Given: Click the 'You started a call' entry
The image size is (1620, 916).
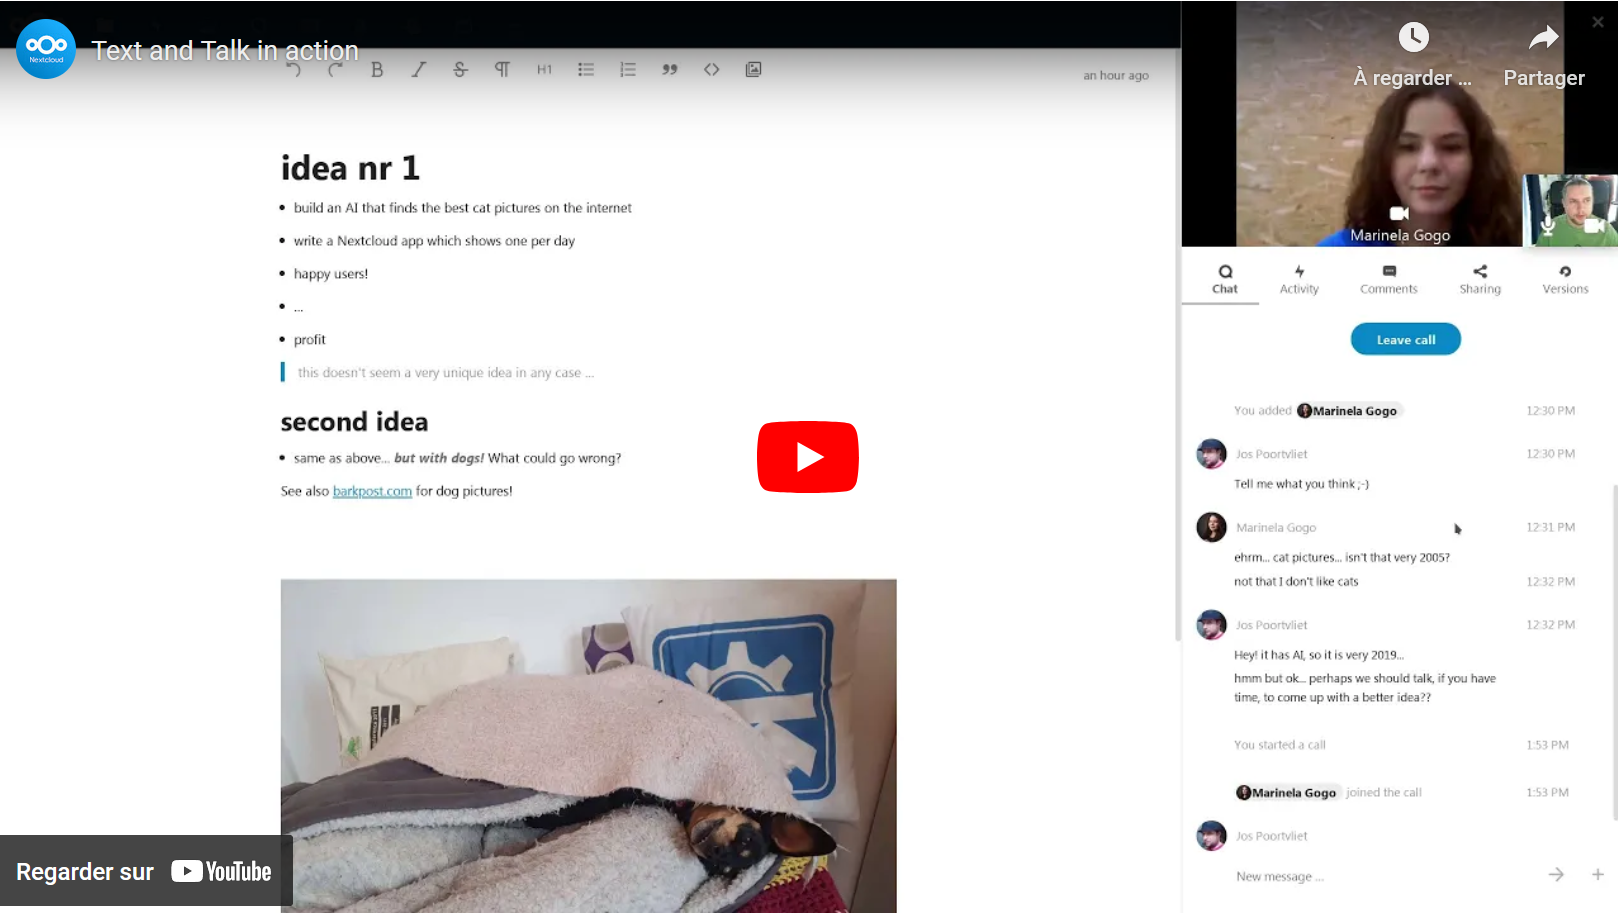Looking at the screenshot, I should coord(1279,745).
